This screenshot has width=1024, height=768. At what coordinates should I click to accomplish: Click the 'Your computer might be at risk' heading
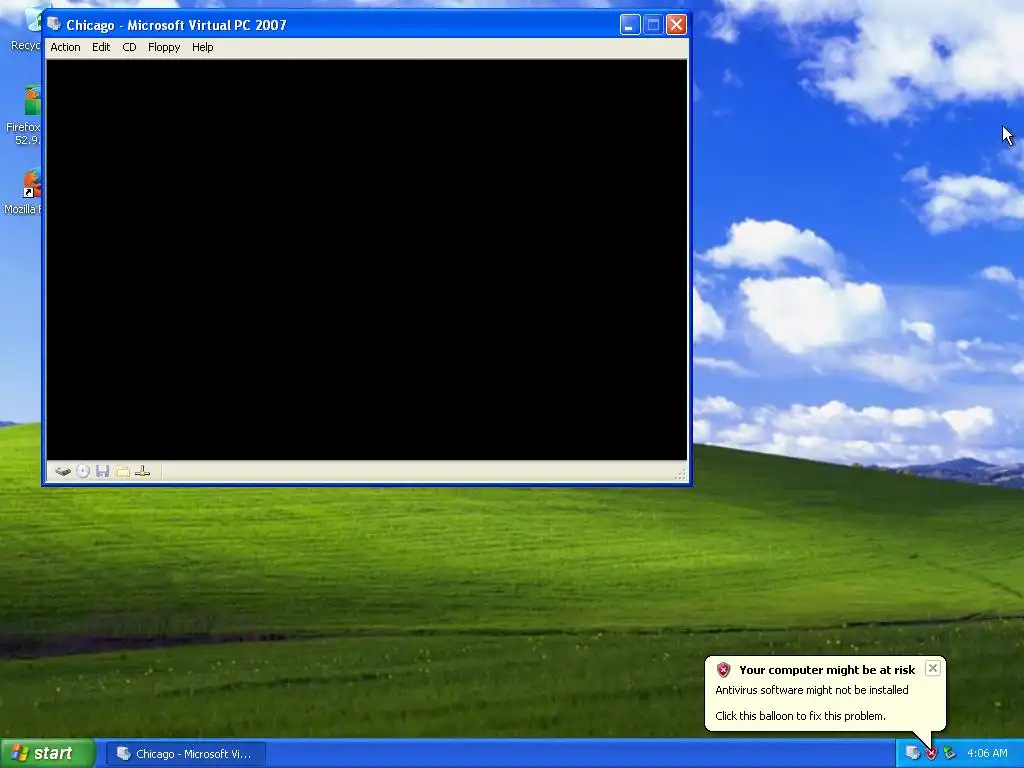click(827, 669)
